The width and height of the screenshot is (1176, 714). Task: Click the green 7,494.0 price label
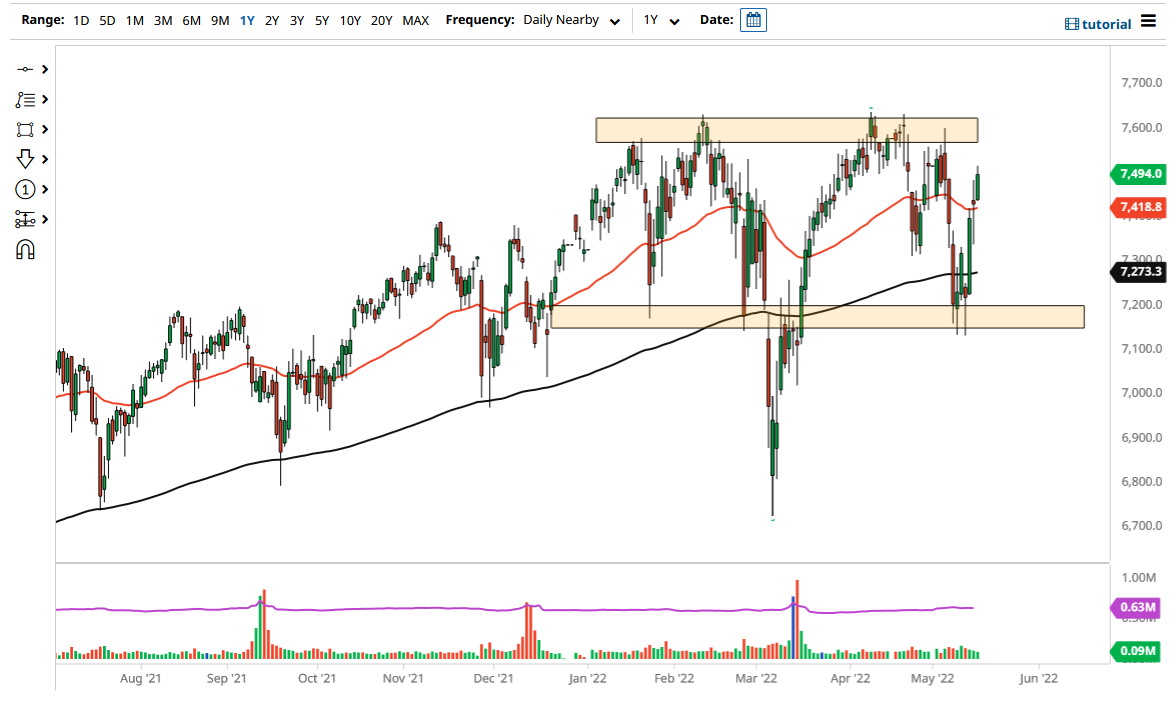pos(1138,174)
